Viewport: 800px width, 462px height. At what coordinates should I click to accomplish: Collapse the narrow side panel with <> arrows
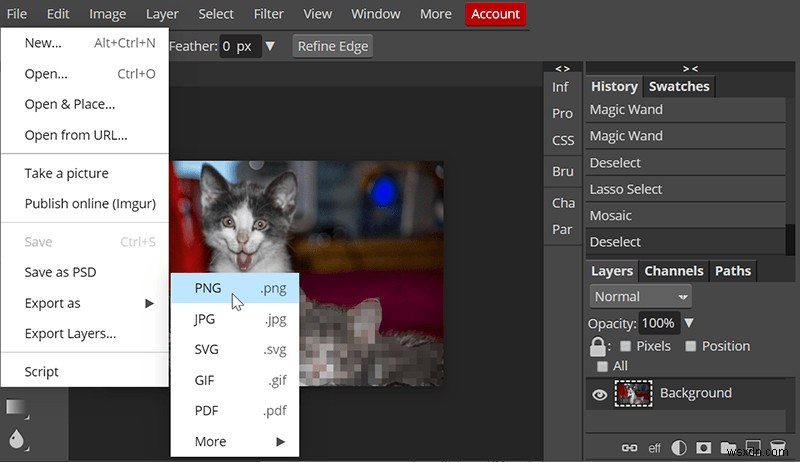562,68
